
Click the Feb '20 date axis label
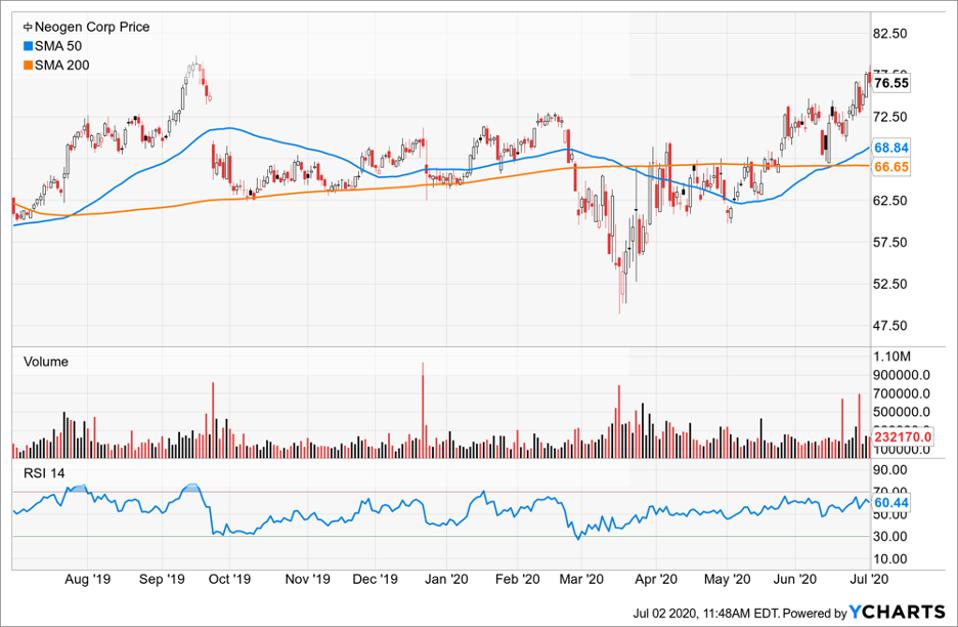517,579
